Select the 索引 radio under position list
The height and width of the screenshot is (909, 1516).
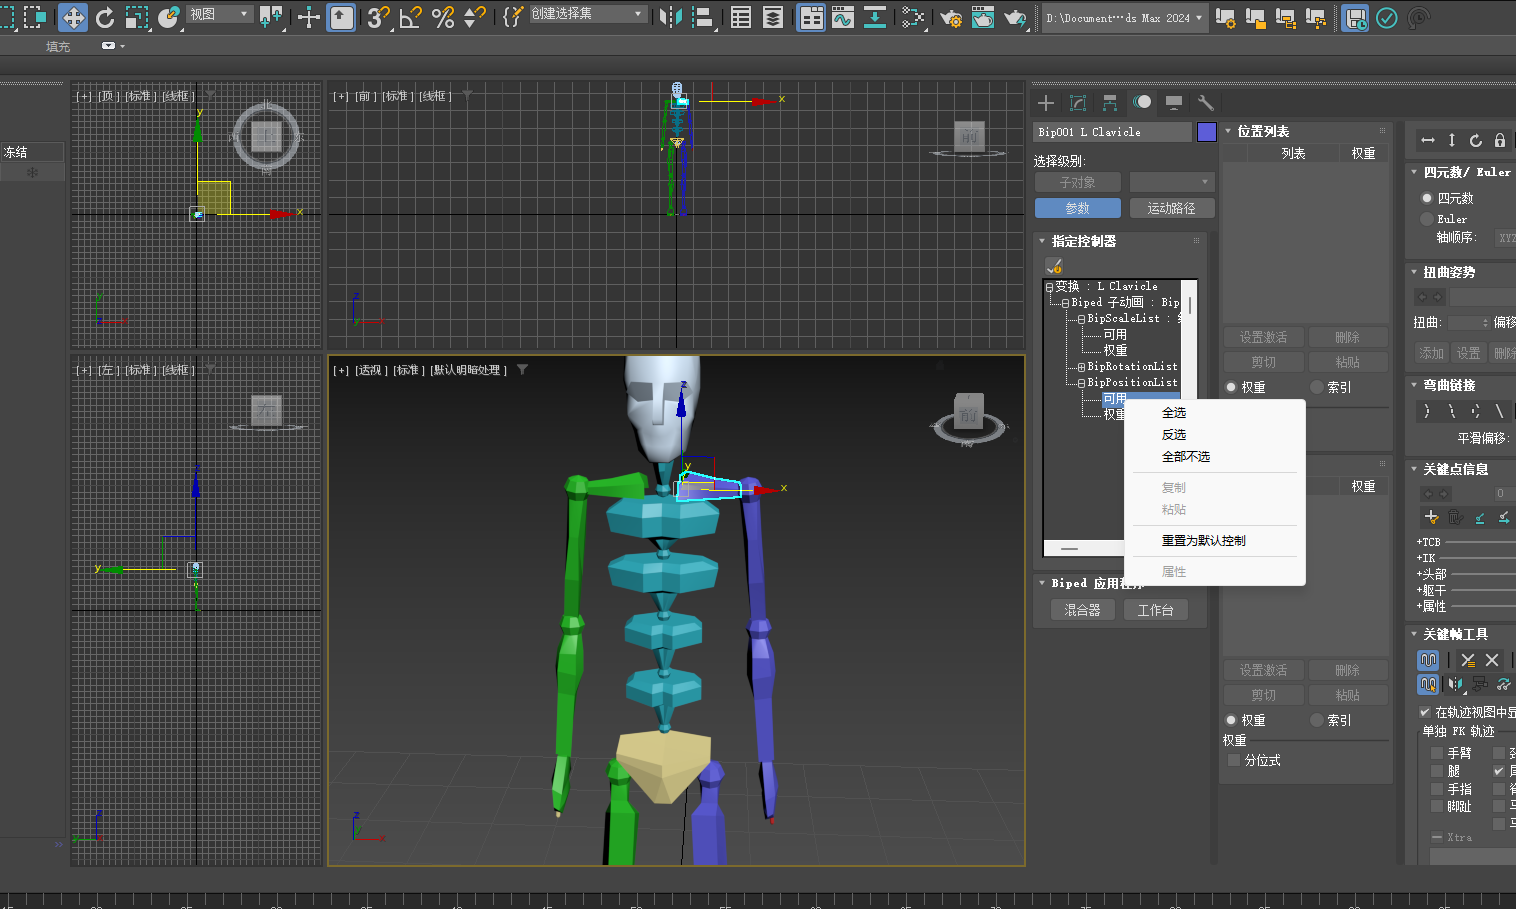coord(1317,387)
